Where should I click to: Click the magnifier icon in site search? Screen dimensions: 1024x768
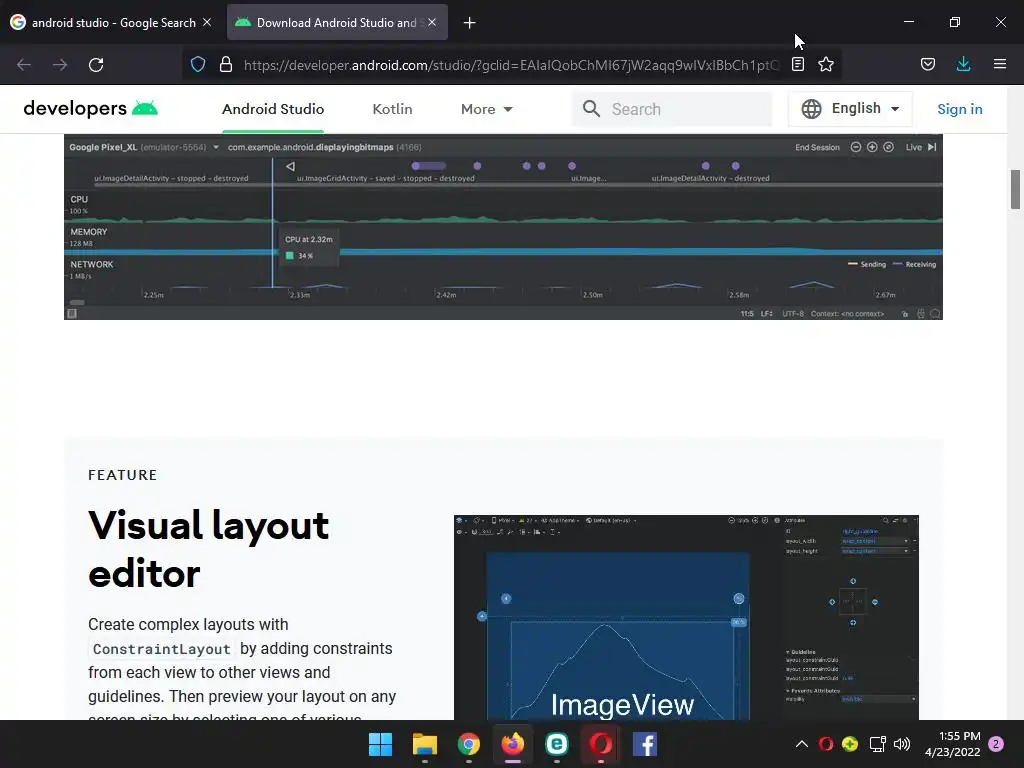pyautogui.click(x=591, y=108)
